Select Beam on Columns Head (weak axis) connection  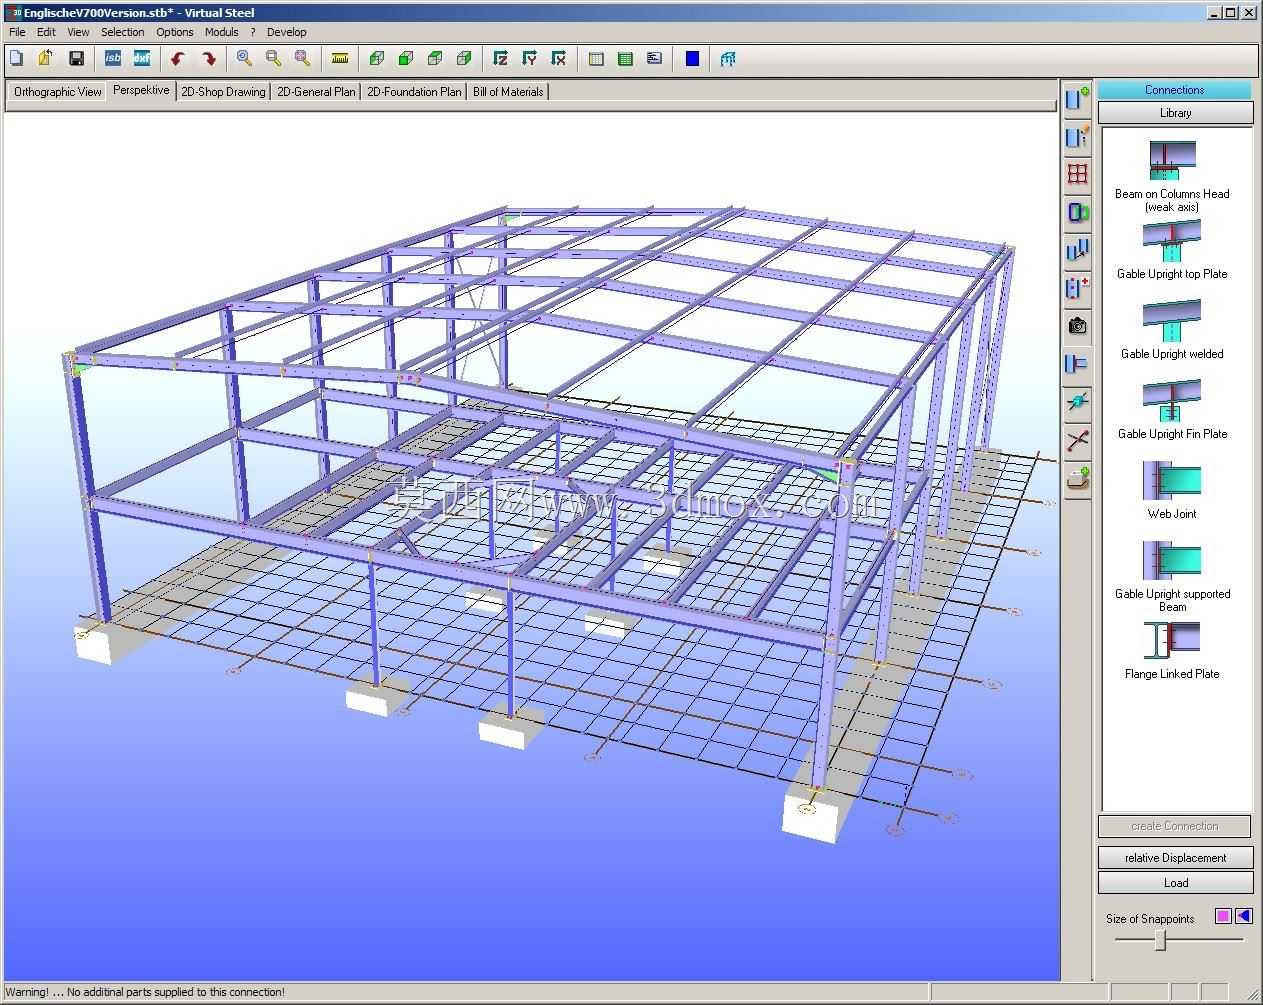point(1172,176)
